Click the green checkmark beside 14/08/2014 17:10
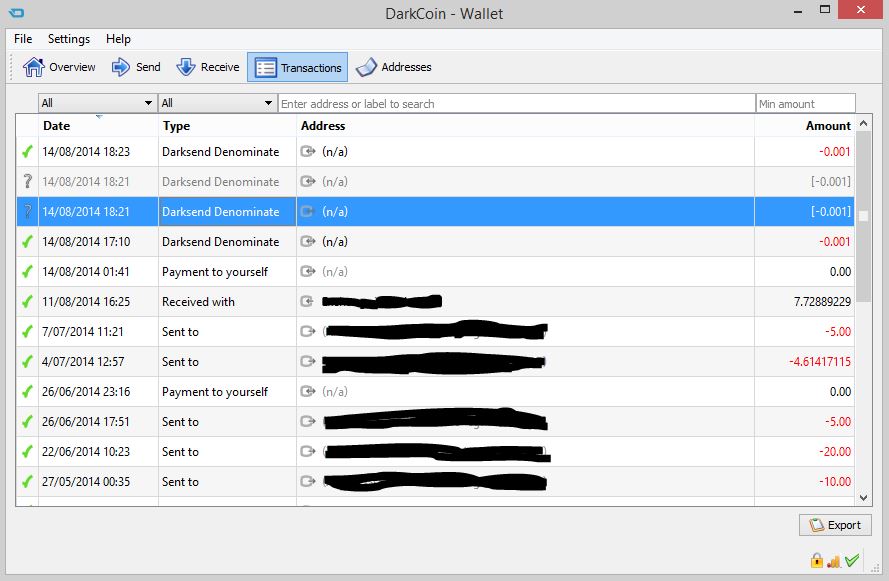This screenshot has width=889, height=581. [x=27, y=241]
